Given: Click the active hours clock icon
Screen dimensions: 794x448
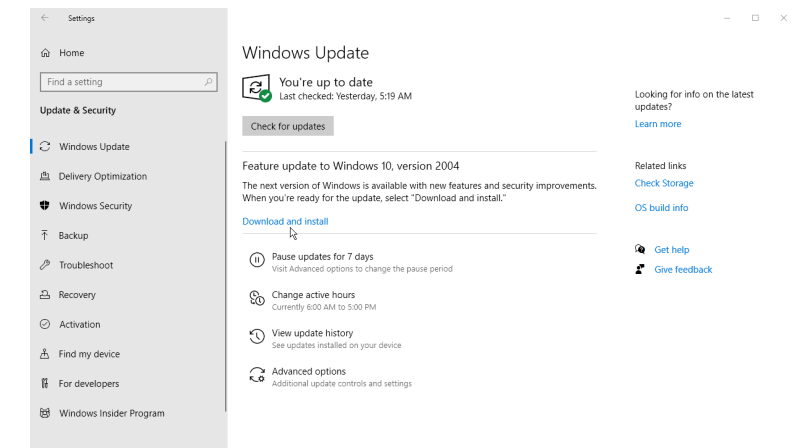Looking at the screenshot, I should pyautogui.click(x=257, y=298).
